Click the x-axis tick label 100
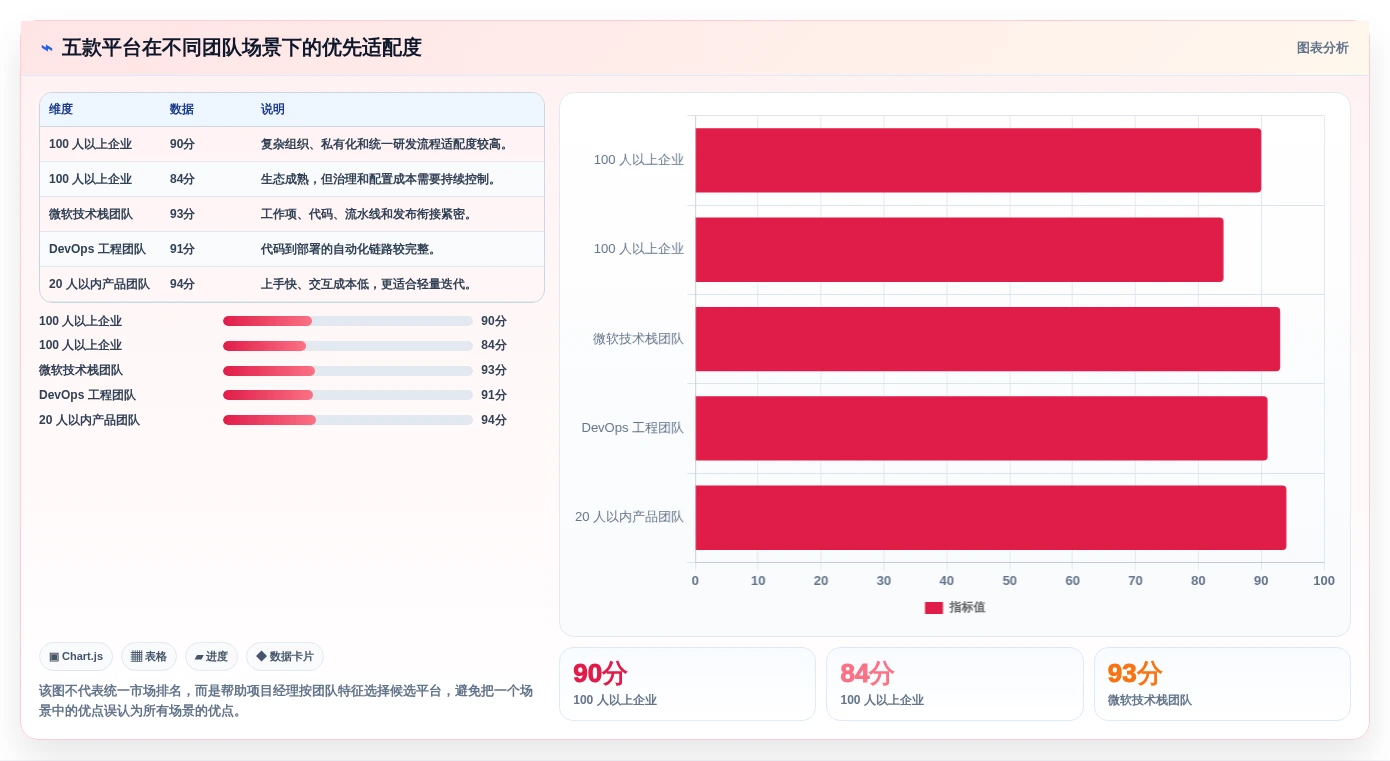Screen dimensions: 1390x761 [x=1323, y=581]
